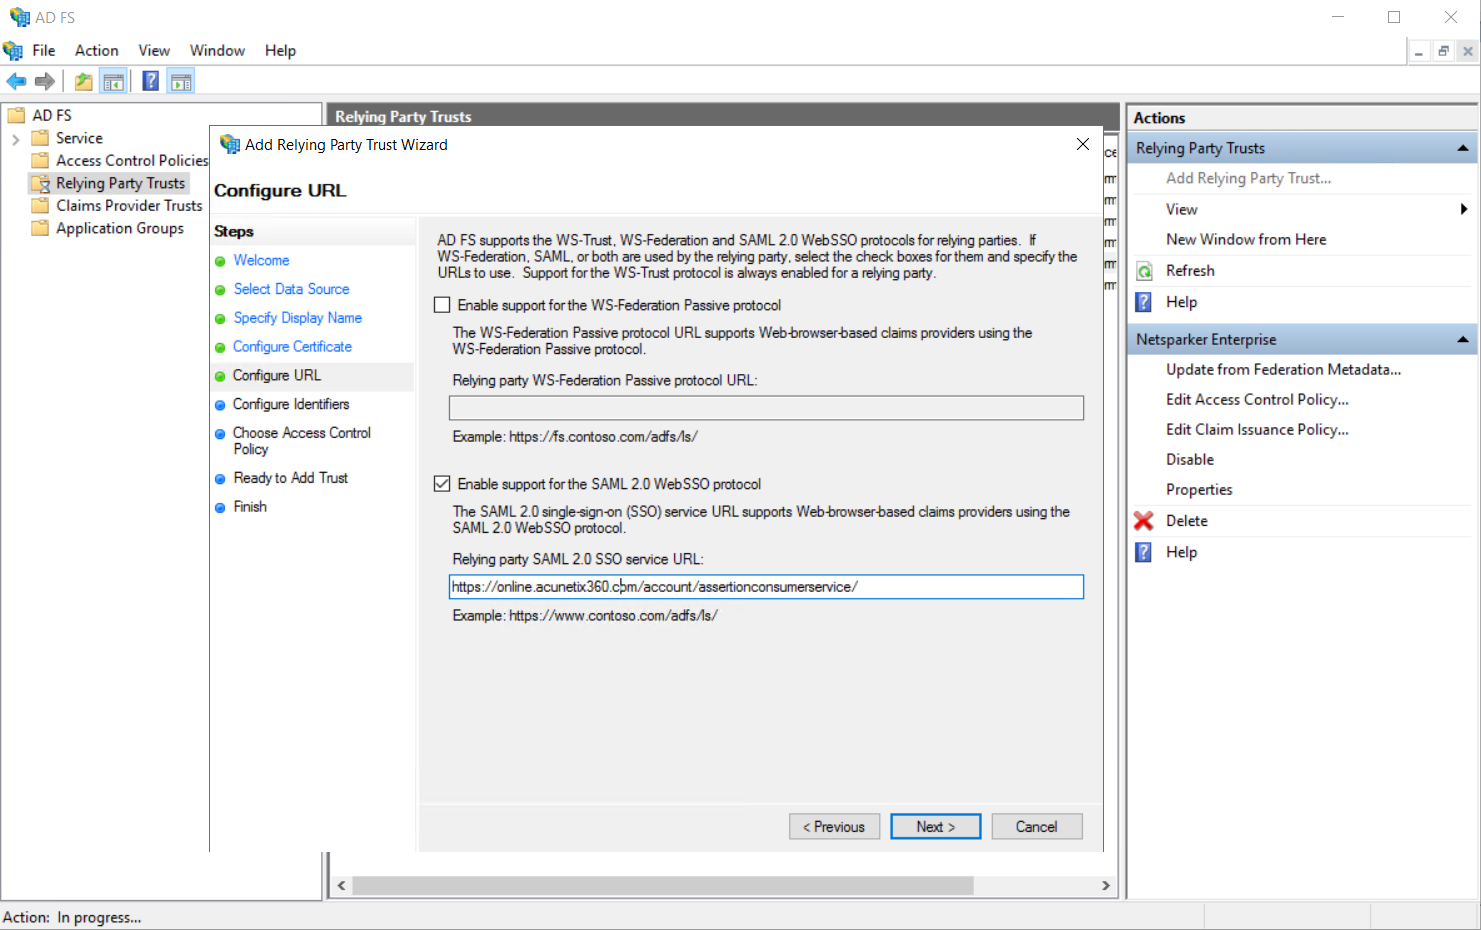Enable support for WS-Federation Passive protocol
1481x930 pixels.
coord(442,305)
